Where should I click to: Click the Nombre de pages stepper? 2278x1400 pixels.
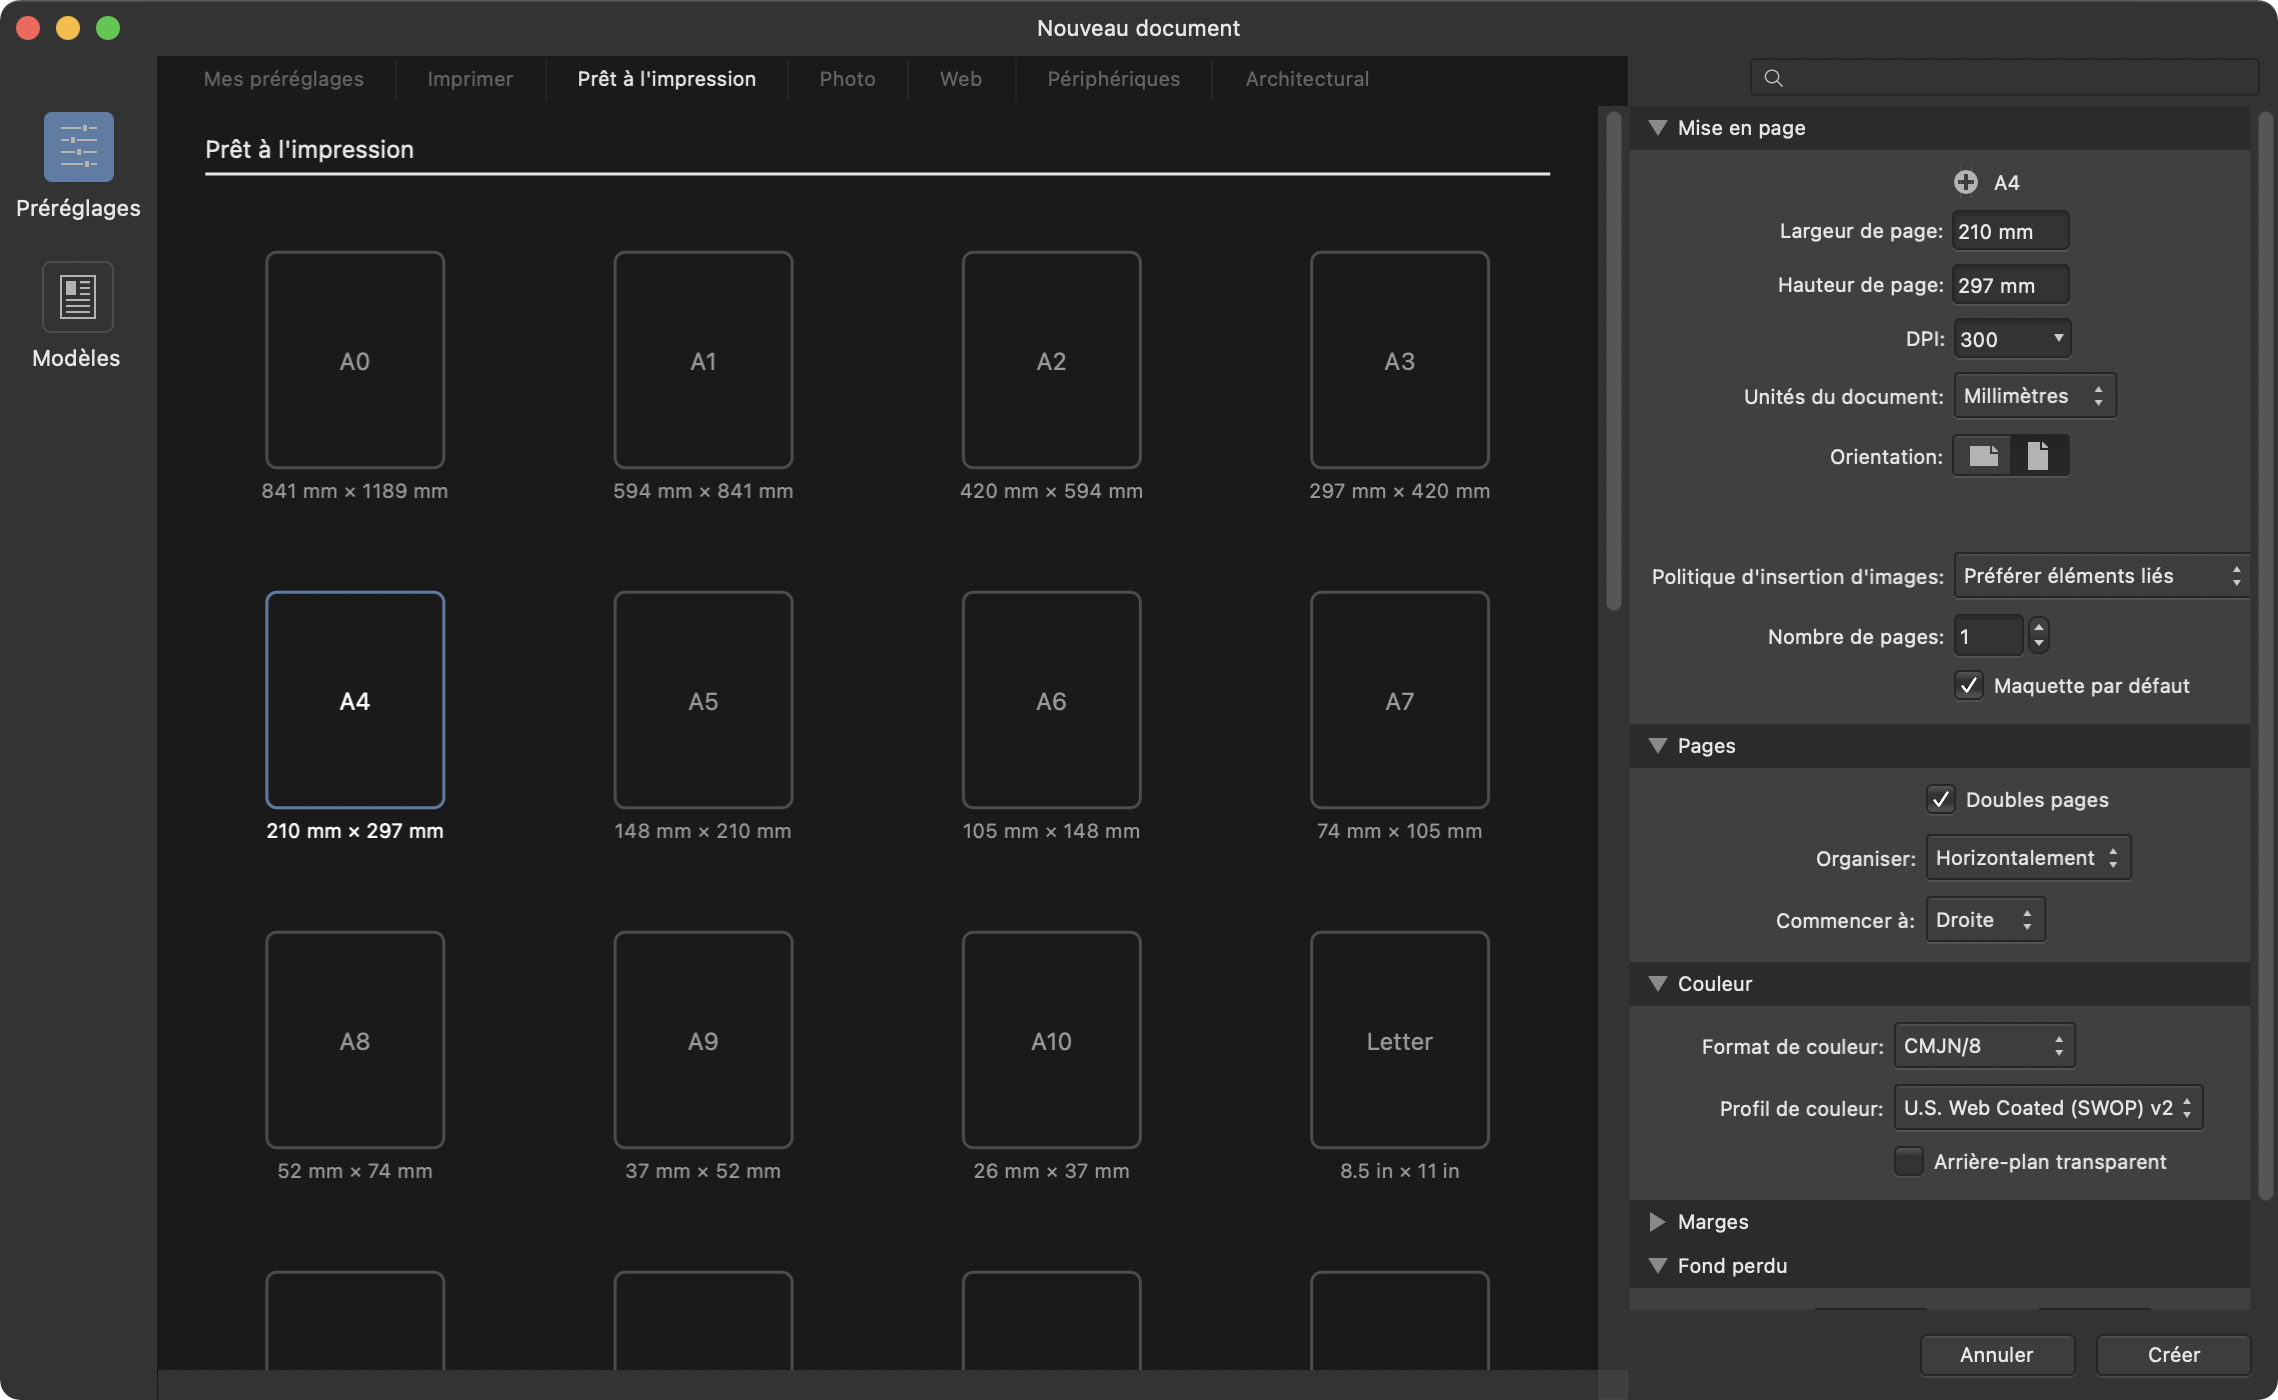click(x=2038, y=636)
